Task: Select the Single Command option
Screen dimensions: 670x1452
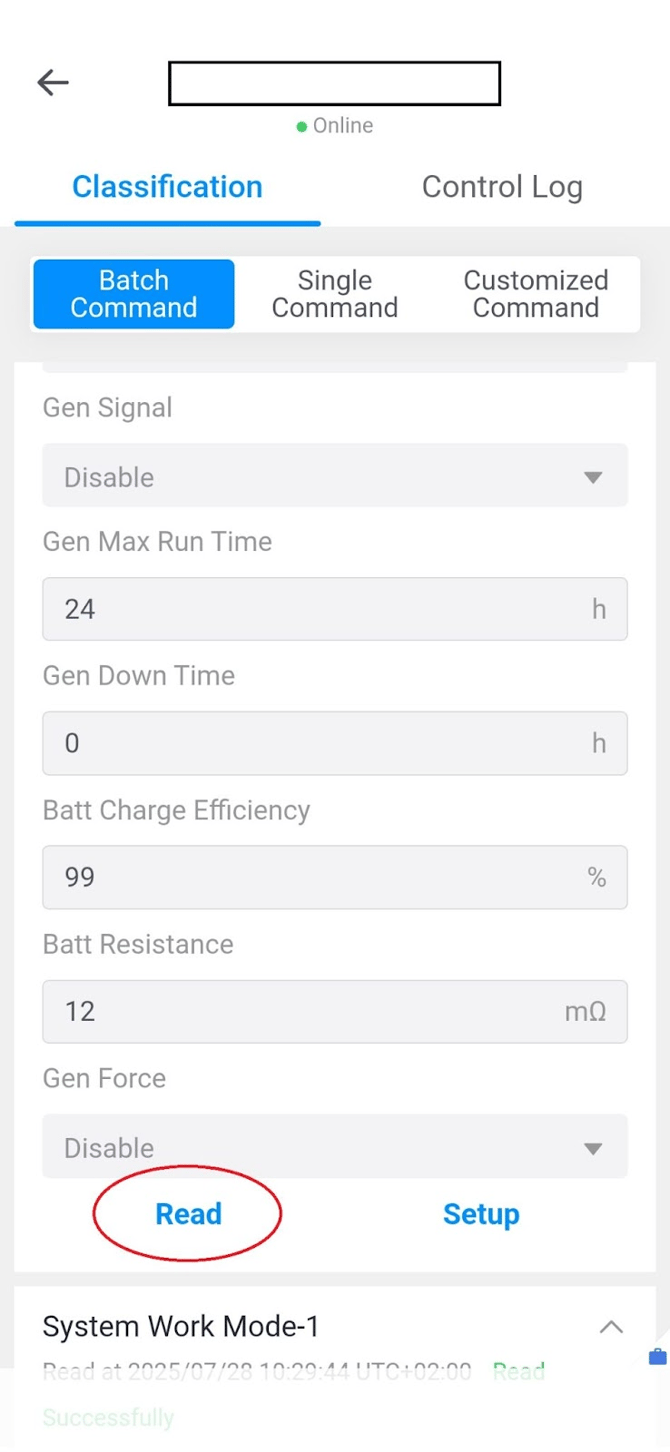Action: [335, 294]
